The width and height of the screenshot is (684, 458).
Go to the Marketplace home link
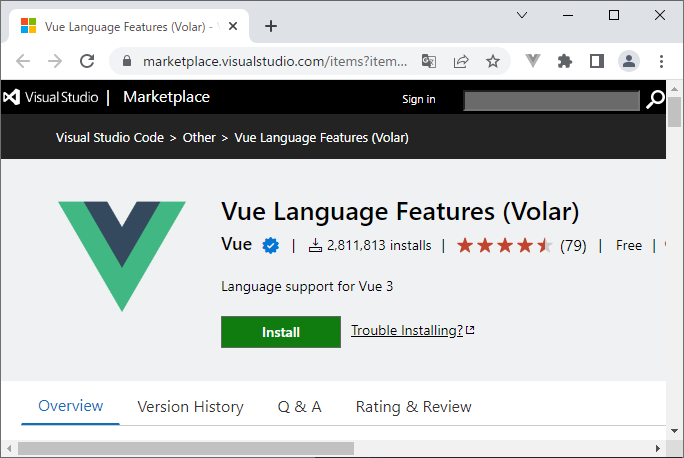(x=166, y=97)
